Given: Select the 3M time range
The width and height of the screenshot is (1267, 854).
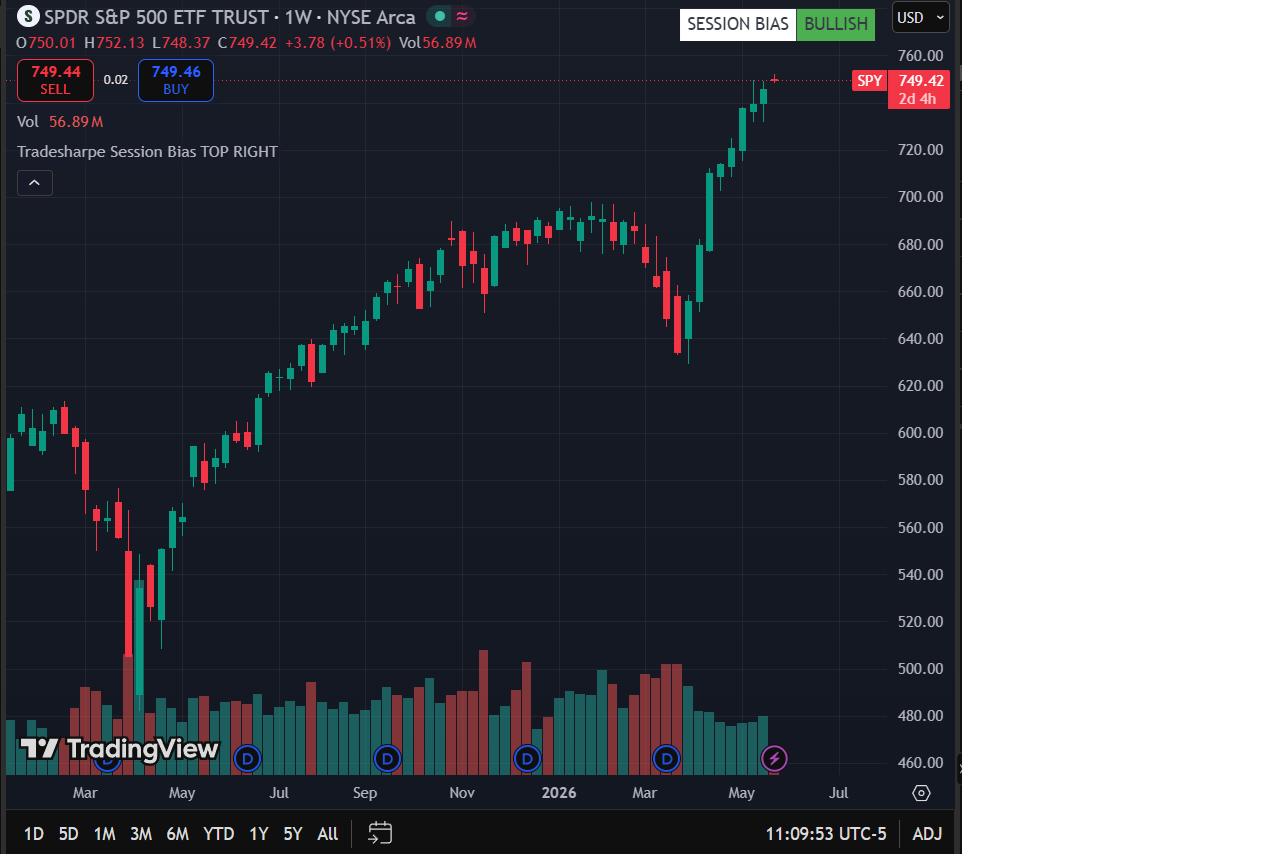Looking at the screenshot, I should [141, 834].
